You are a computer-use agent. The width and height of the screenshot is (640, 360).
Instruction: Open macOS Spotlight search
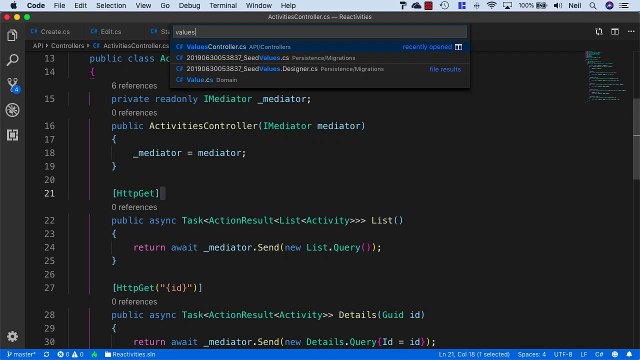(593, 5)
